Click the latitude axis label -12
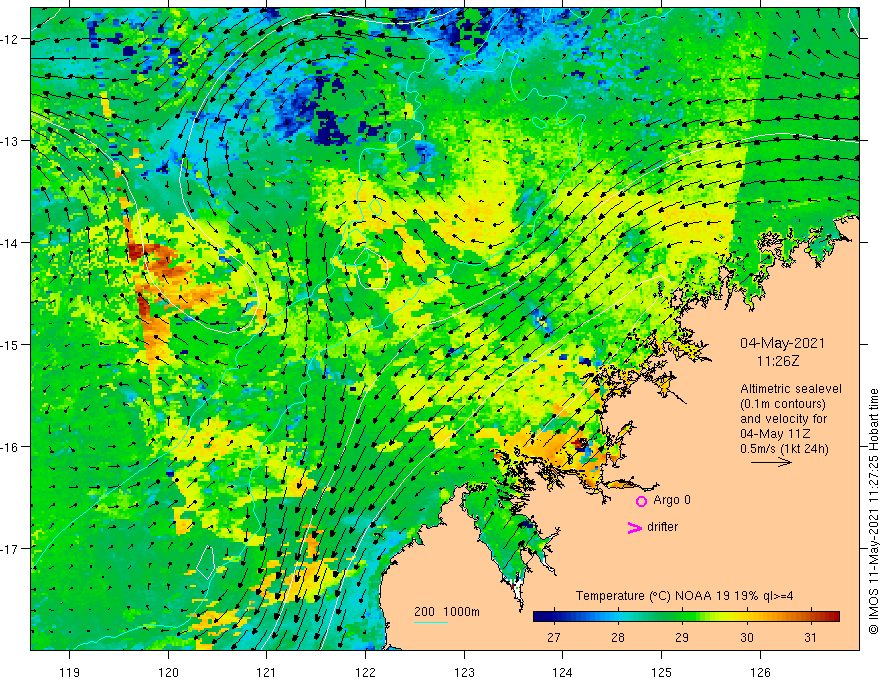 coord(11,39)
